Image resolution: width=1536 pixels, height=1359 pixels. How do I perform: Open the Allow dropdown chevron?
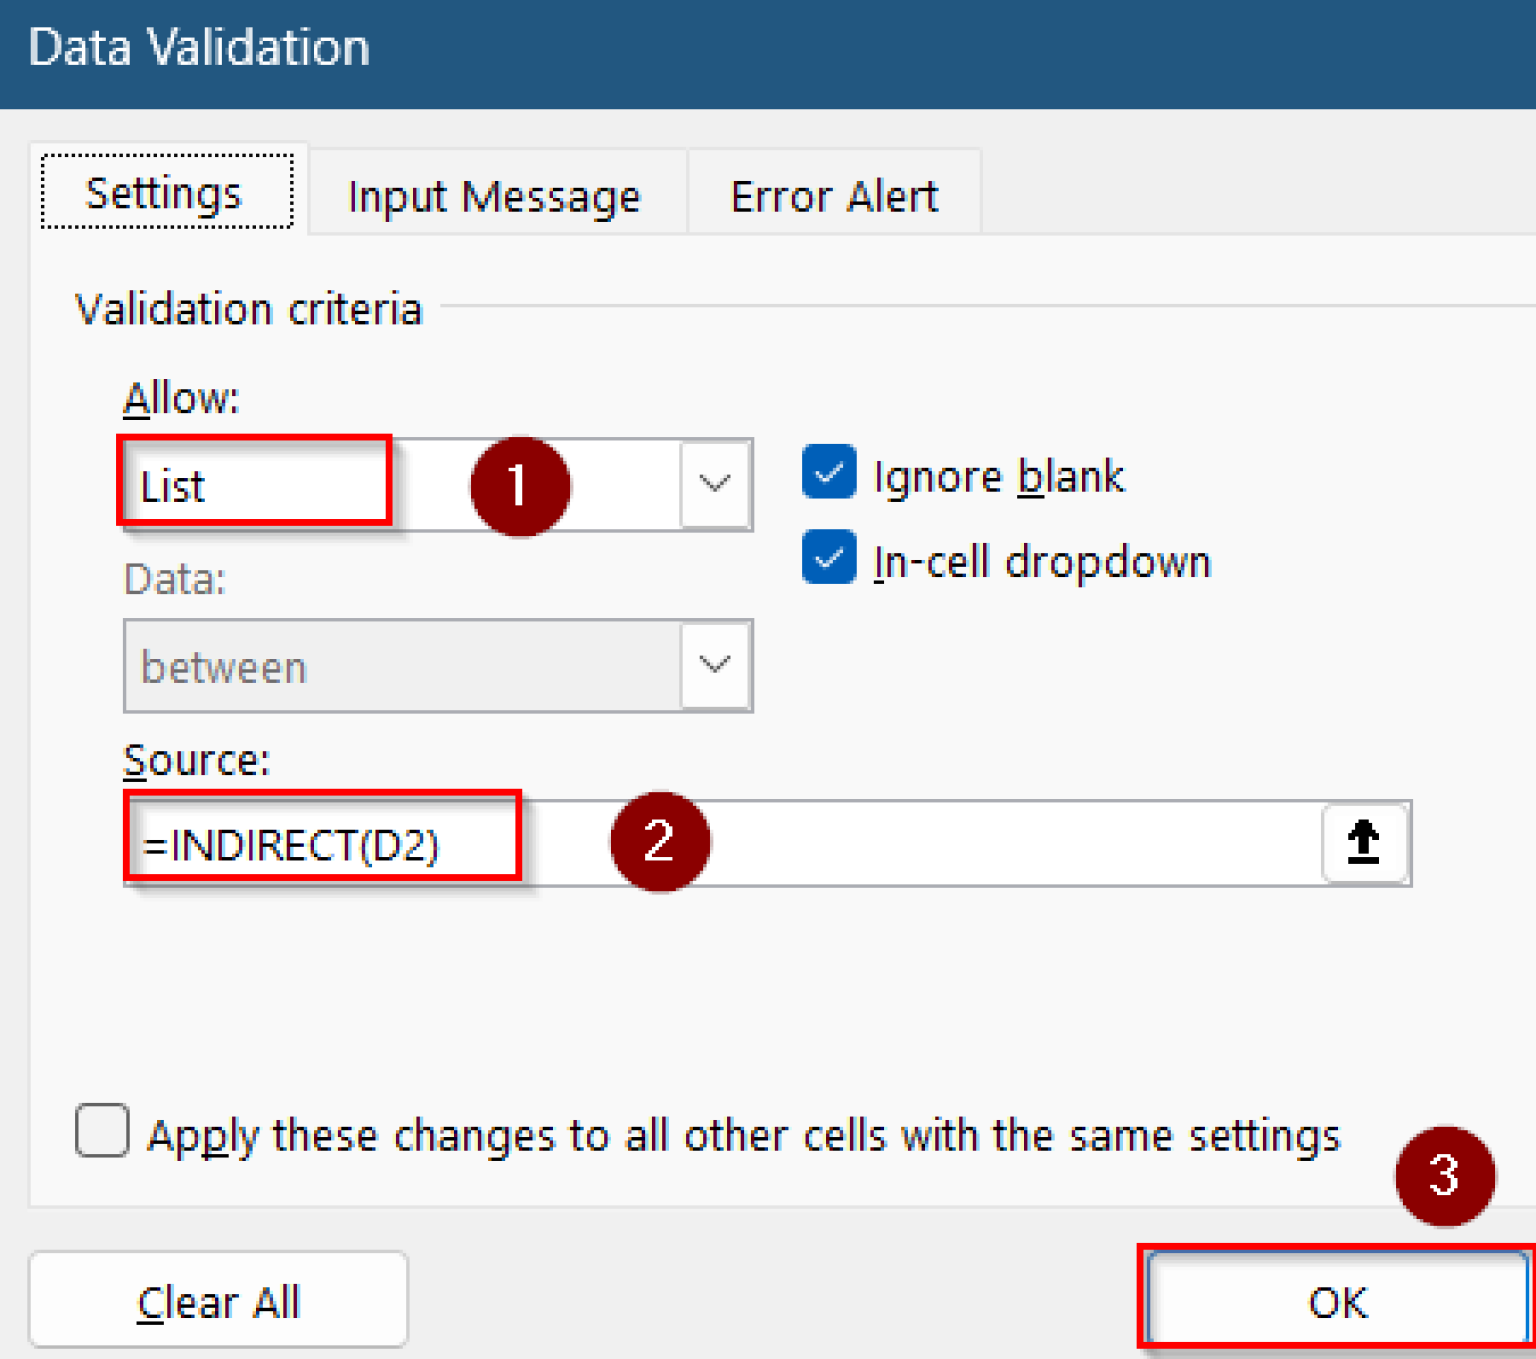pos(714,485)
